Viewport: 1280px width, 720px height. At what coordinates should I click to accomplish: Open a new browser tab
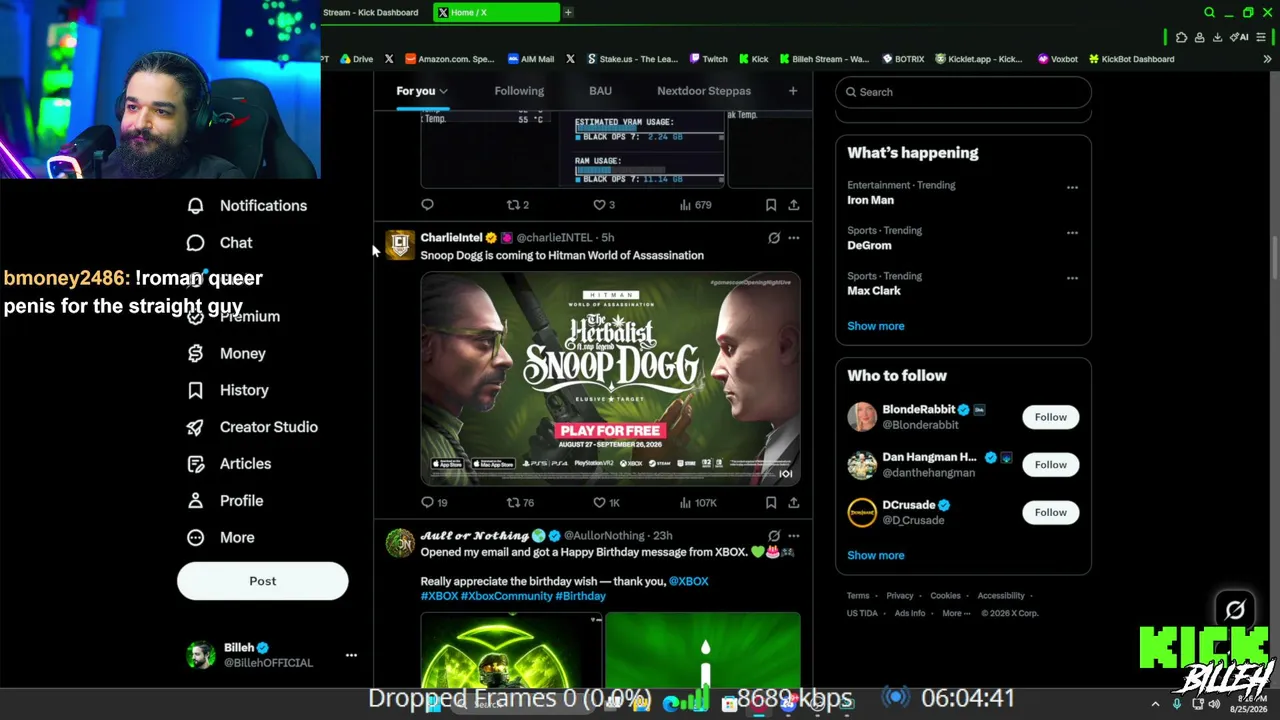568,13
